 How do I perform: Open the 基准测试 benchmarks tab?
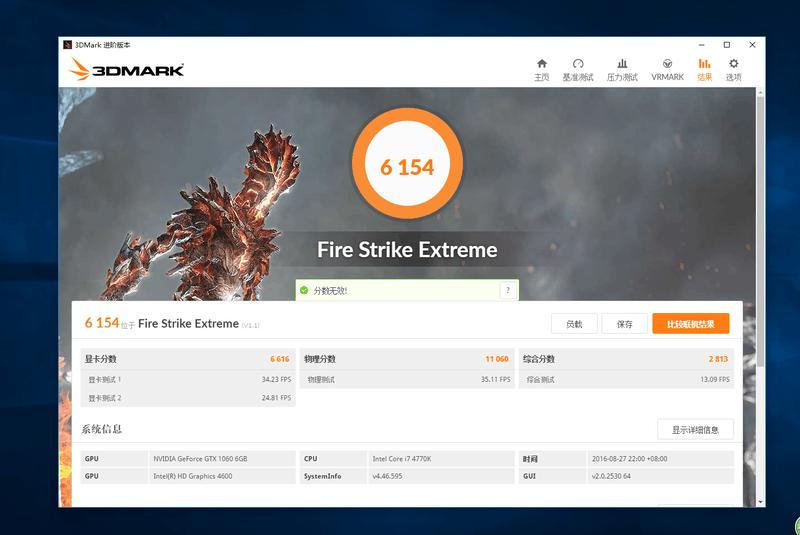pyautogui.click(x=578, y=70)
